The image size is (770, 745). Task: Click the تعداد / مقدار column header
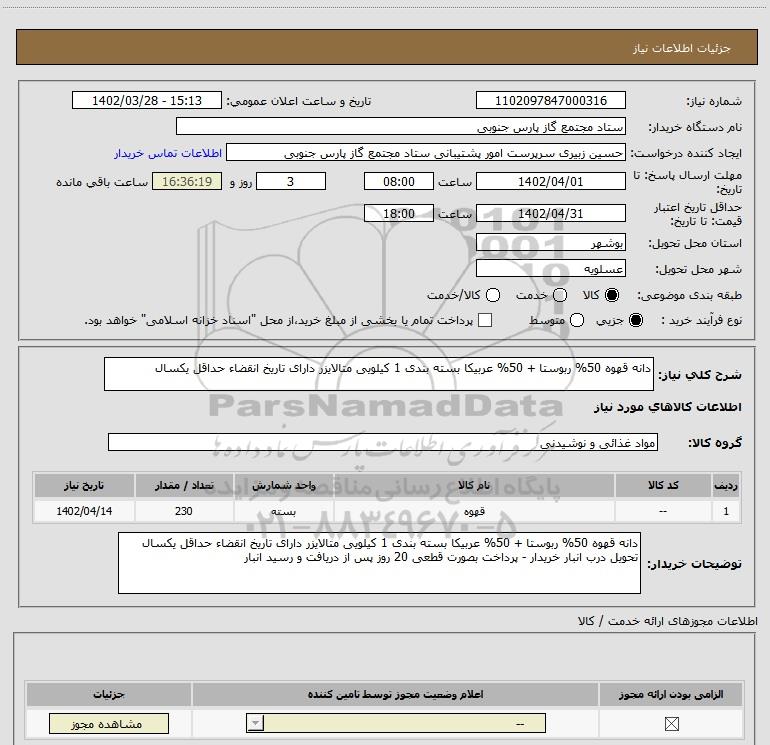click(184, 486)
